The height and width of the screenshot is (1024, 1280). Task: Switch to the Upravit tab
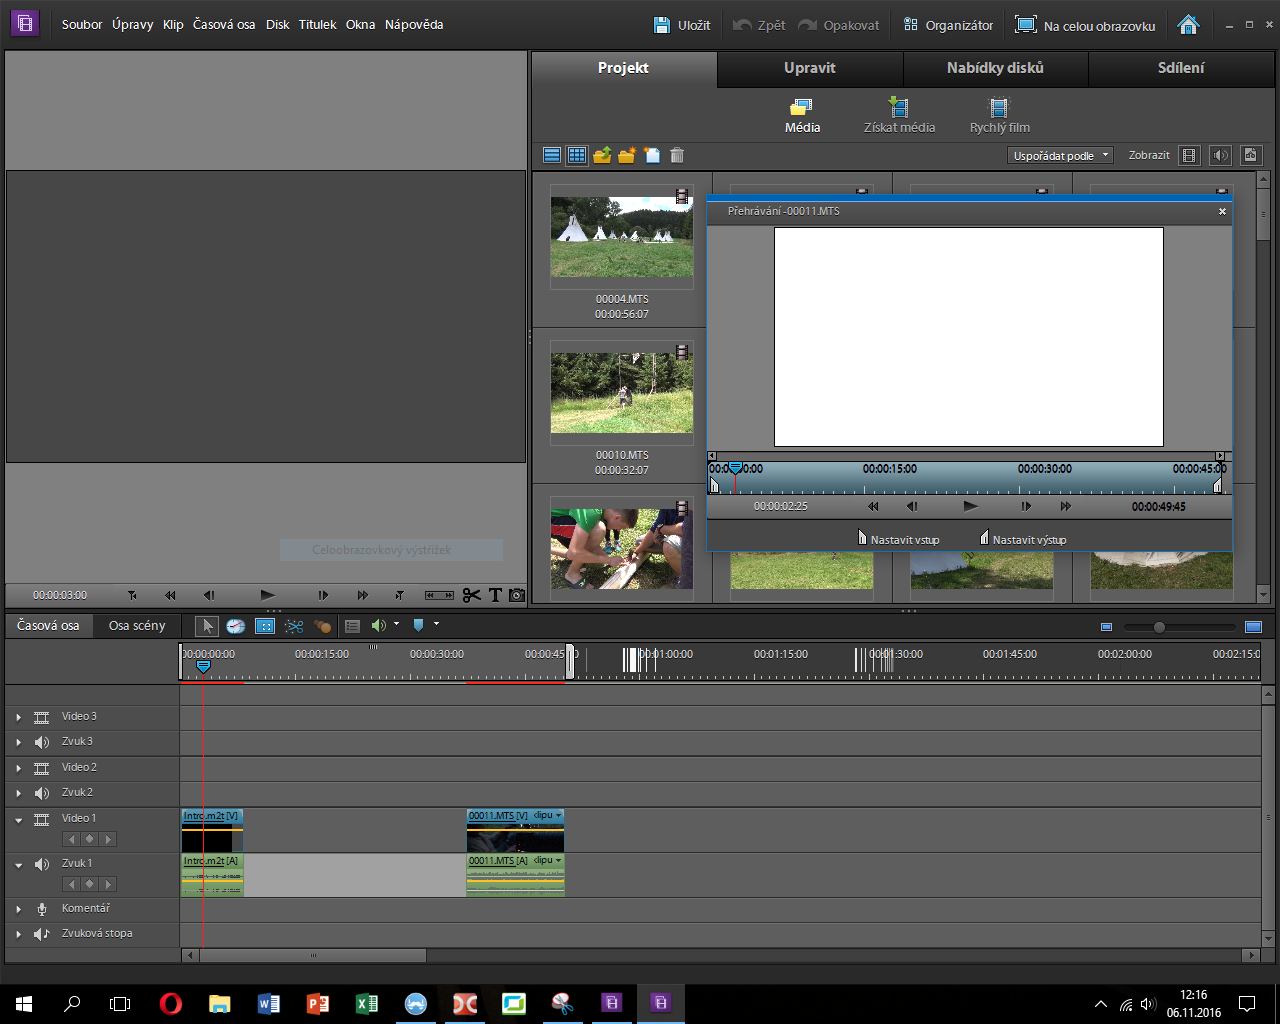(x=809, y=68)
